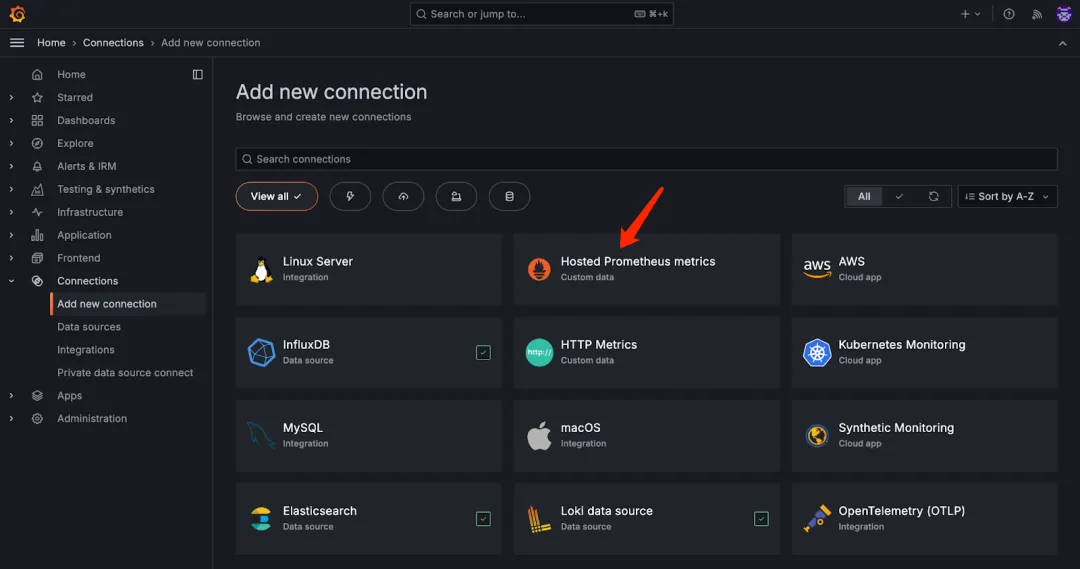Click the Infrastructure pulse icon
Image resolution: width=1080 pixels, height=569 pixels.
click(37, 212)
